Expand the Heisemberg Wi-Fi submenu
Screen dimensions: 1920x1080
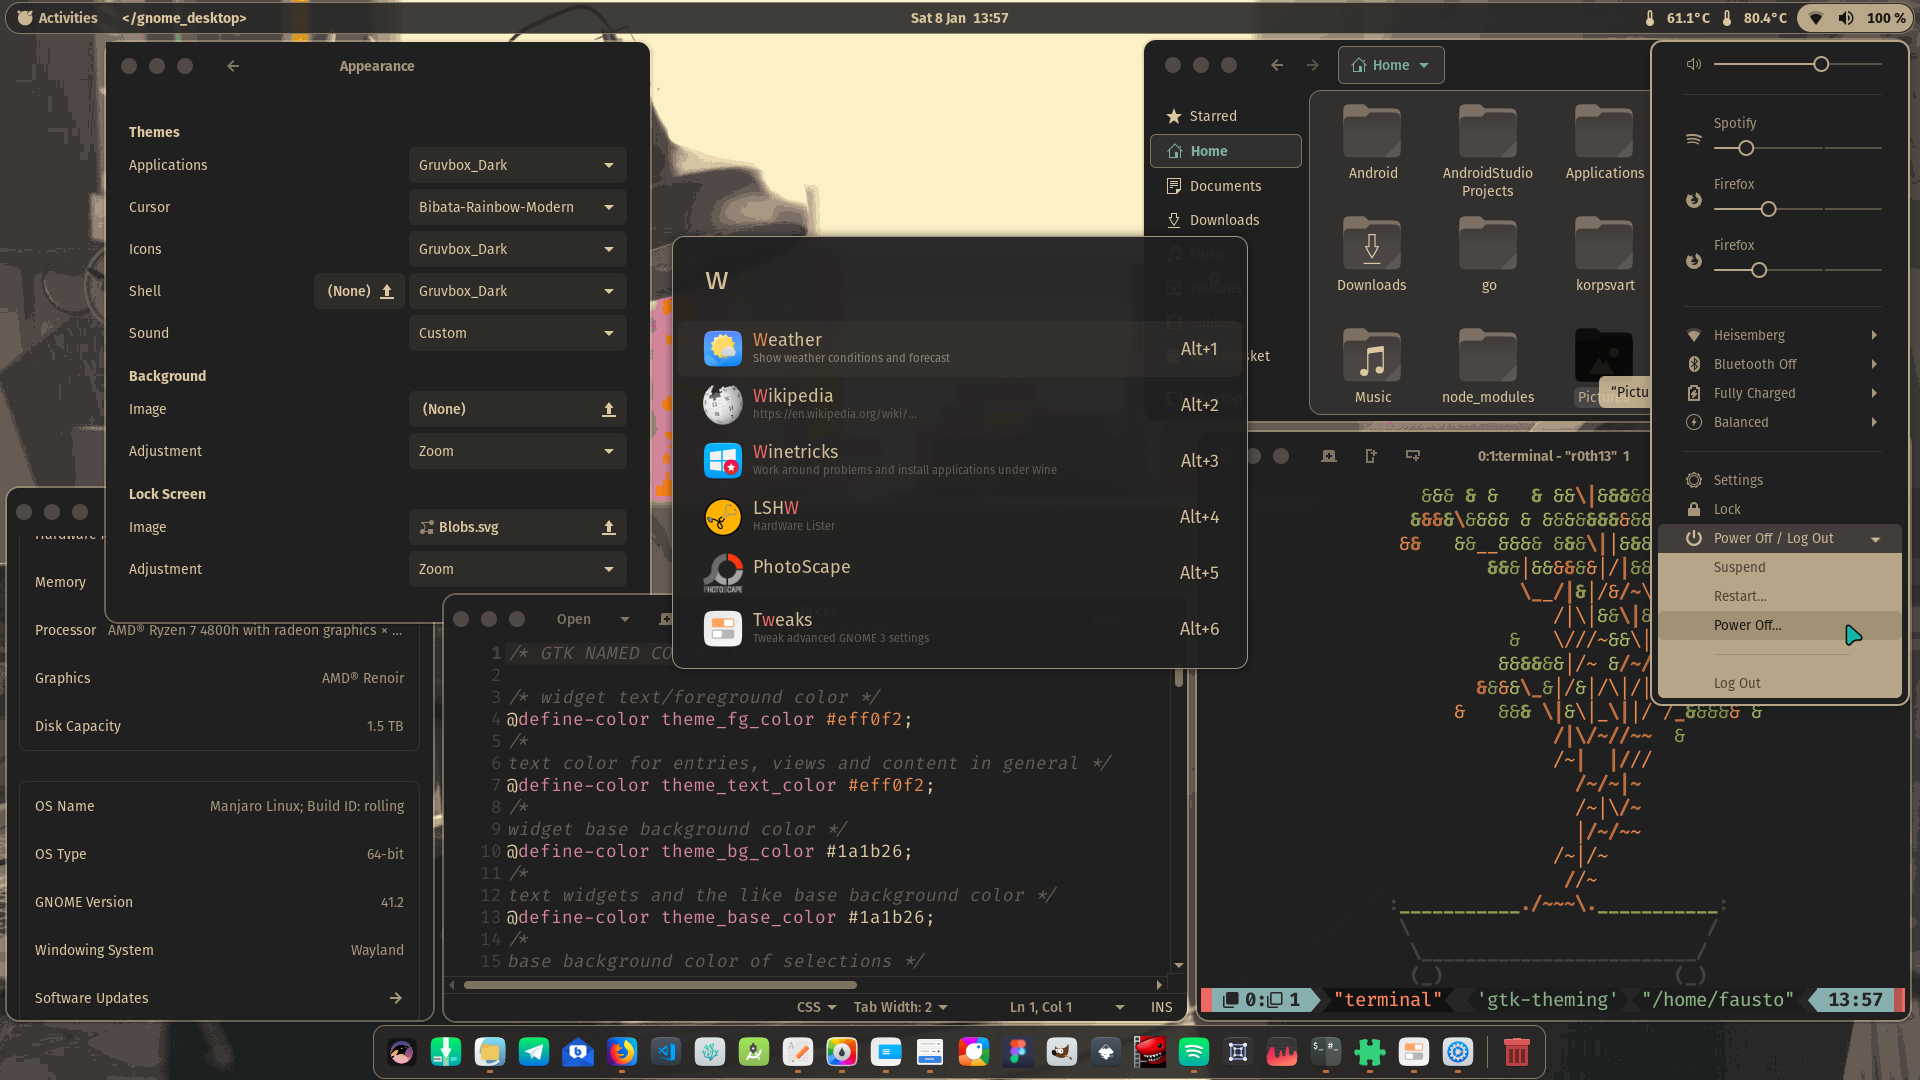pyautogui.click(x=1780, y=335)
